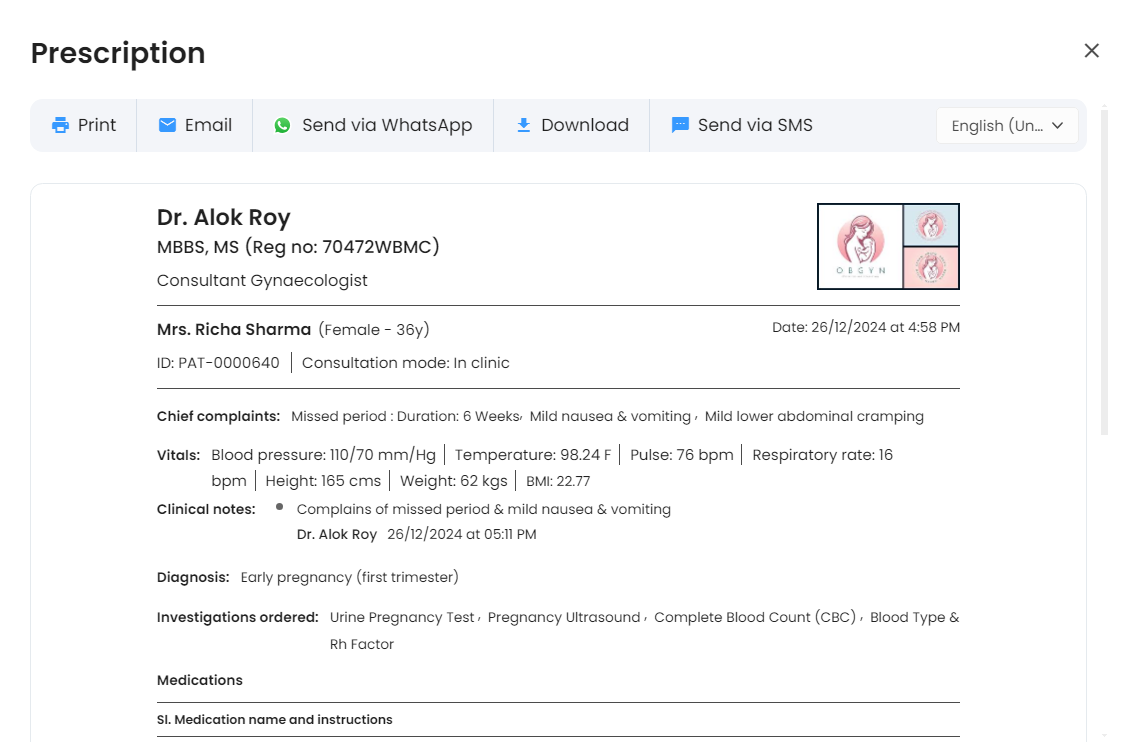This screenshot has width=1122, height=756.
Task: Click the Email button text
Action: point(208,125)
